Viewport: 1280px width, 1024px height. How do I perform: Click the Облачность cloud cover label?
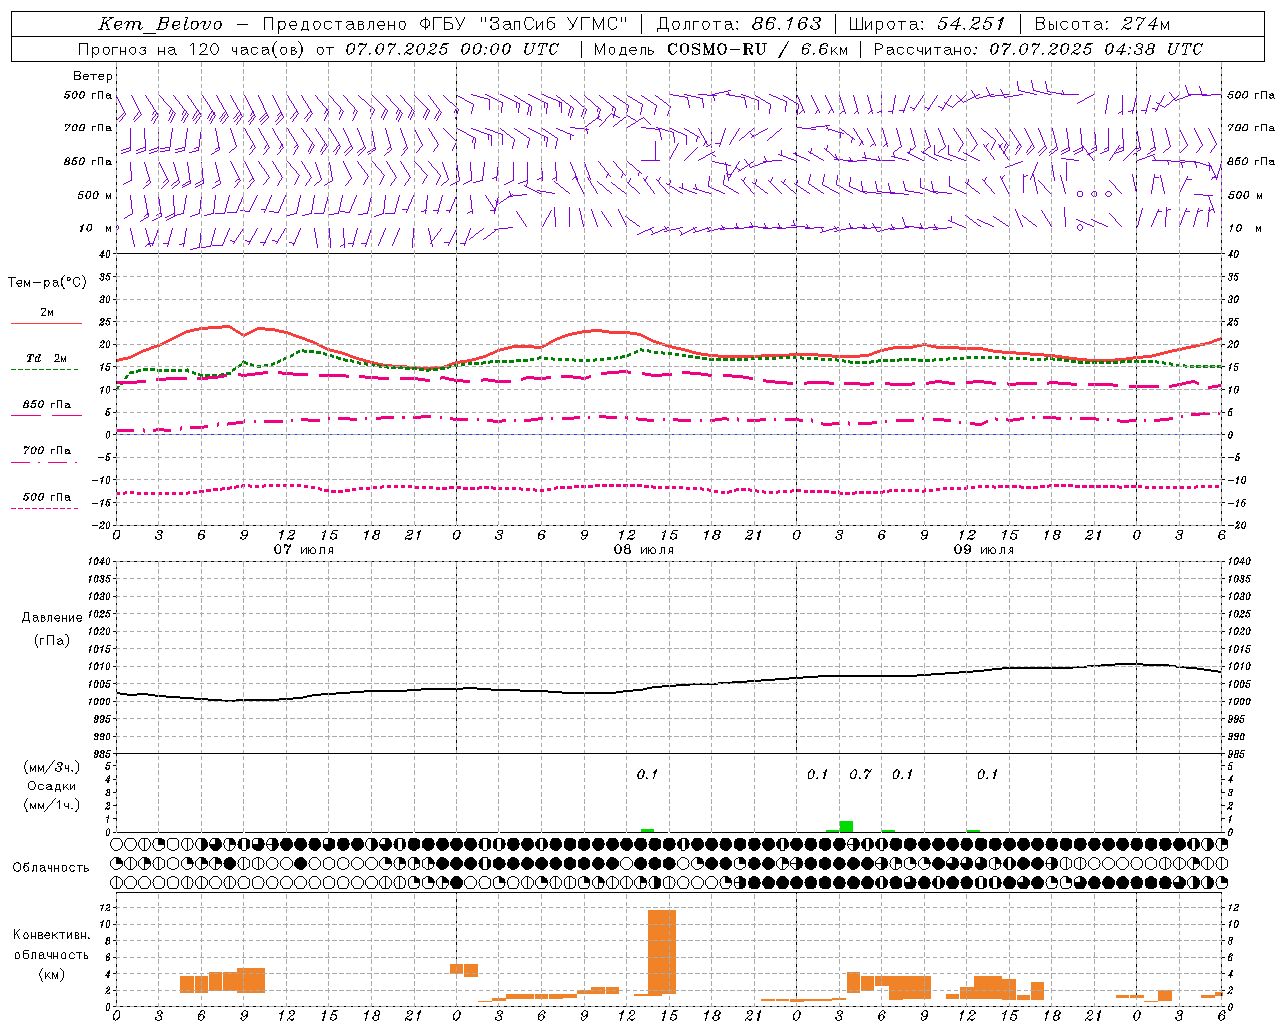point(51,868)
